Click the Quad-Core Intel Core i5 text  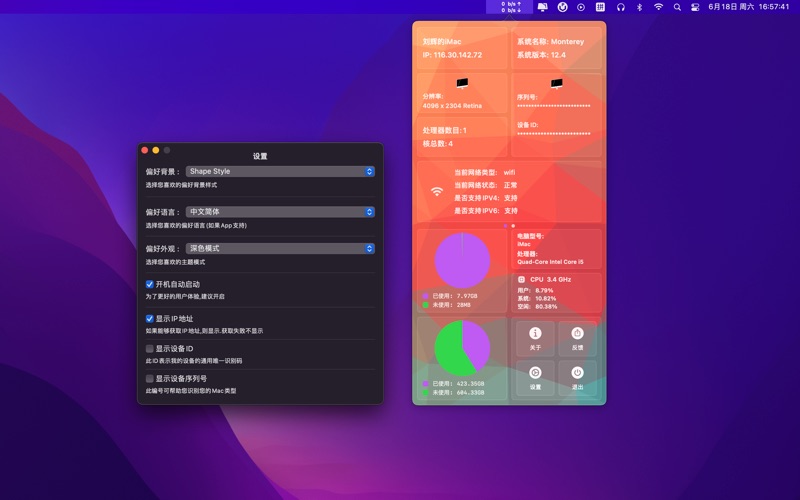(551, 262)
